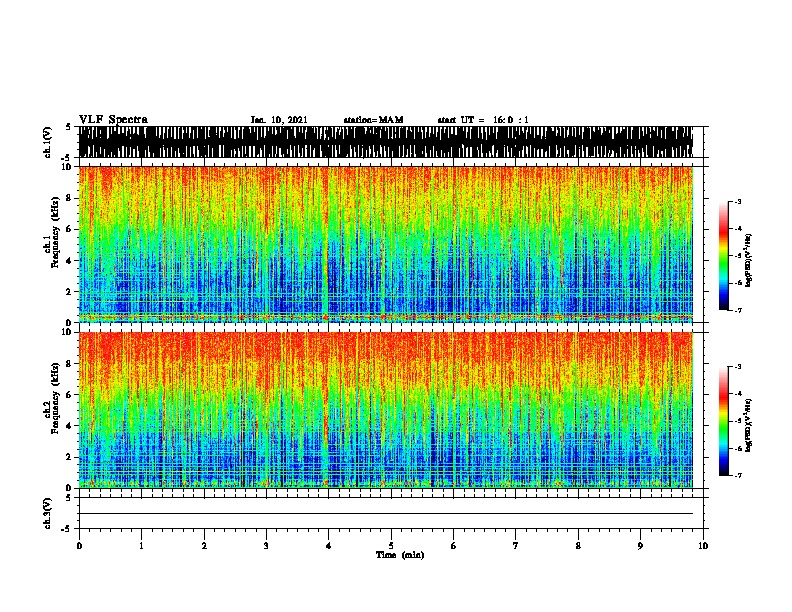This screenshot has width=792, height=612.
Task: Click the "ch.1(V)" axis label
Action: [48, 142]
